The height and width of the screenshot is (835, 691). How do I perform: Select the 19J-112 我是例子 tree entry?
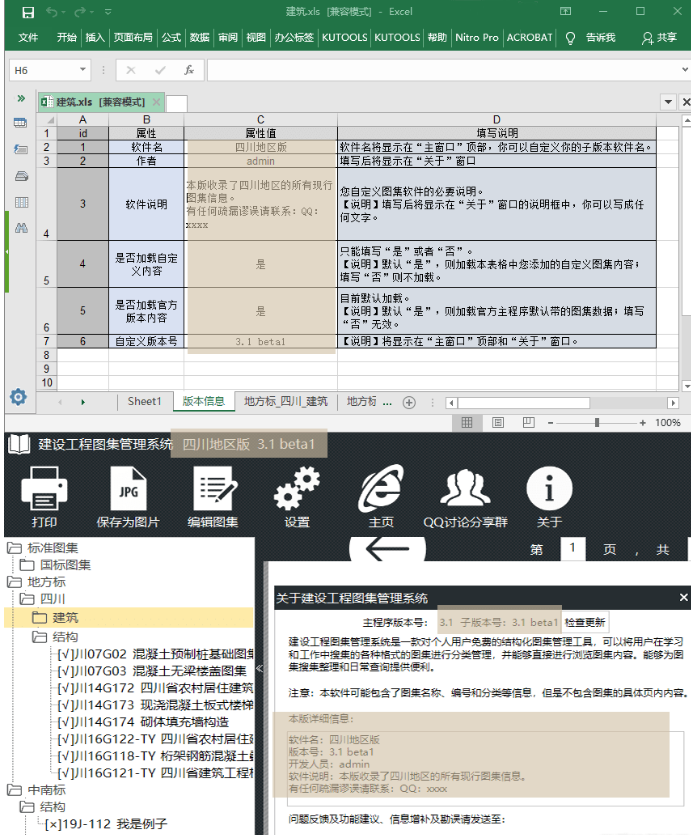106,824
